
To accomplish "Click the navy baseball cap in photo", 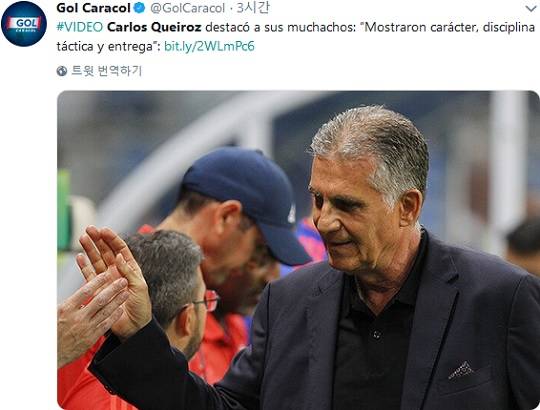I will [x=247, y=202].
